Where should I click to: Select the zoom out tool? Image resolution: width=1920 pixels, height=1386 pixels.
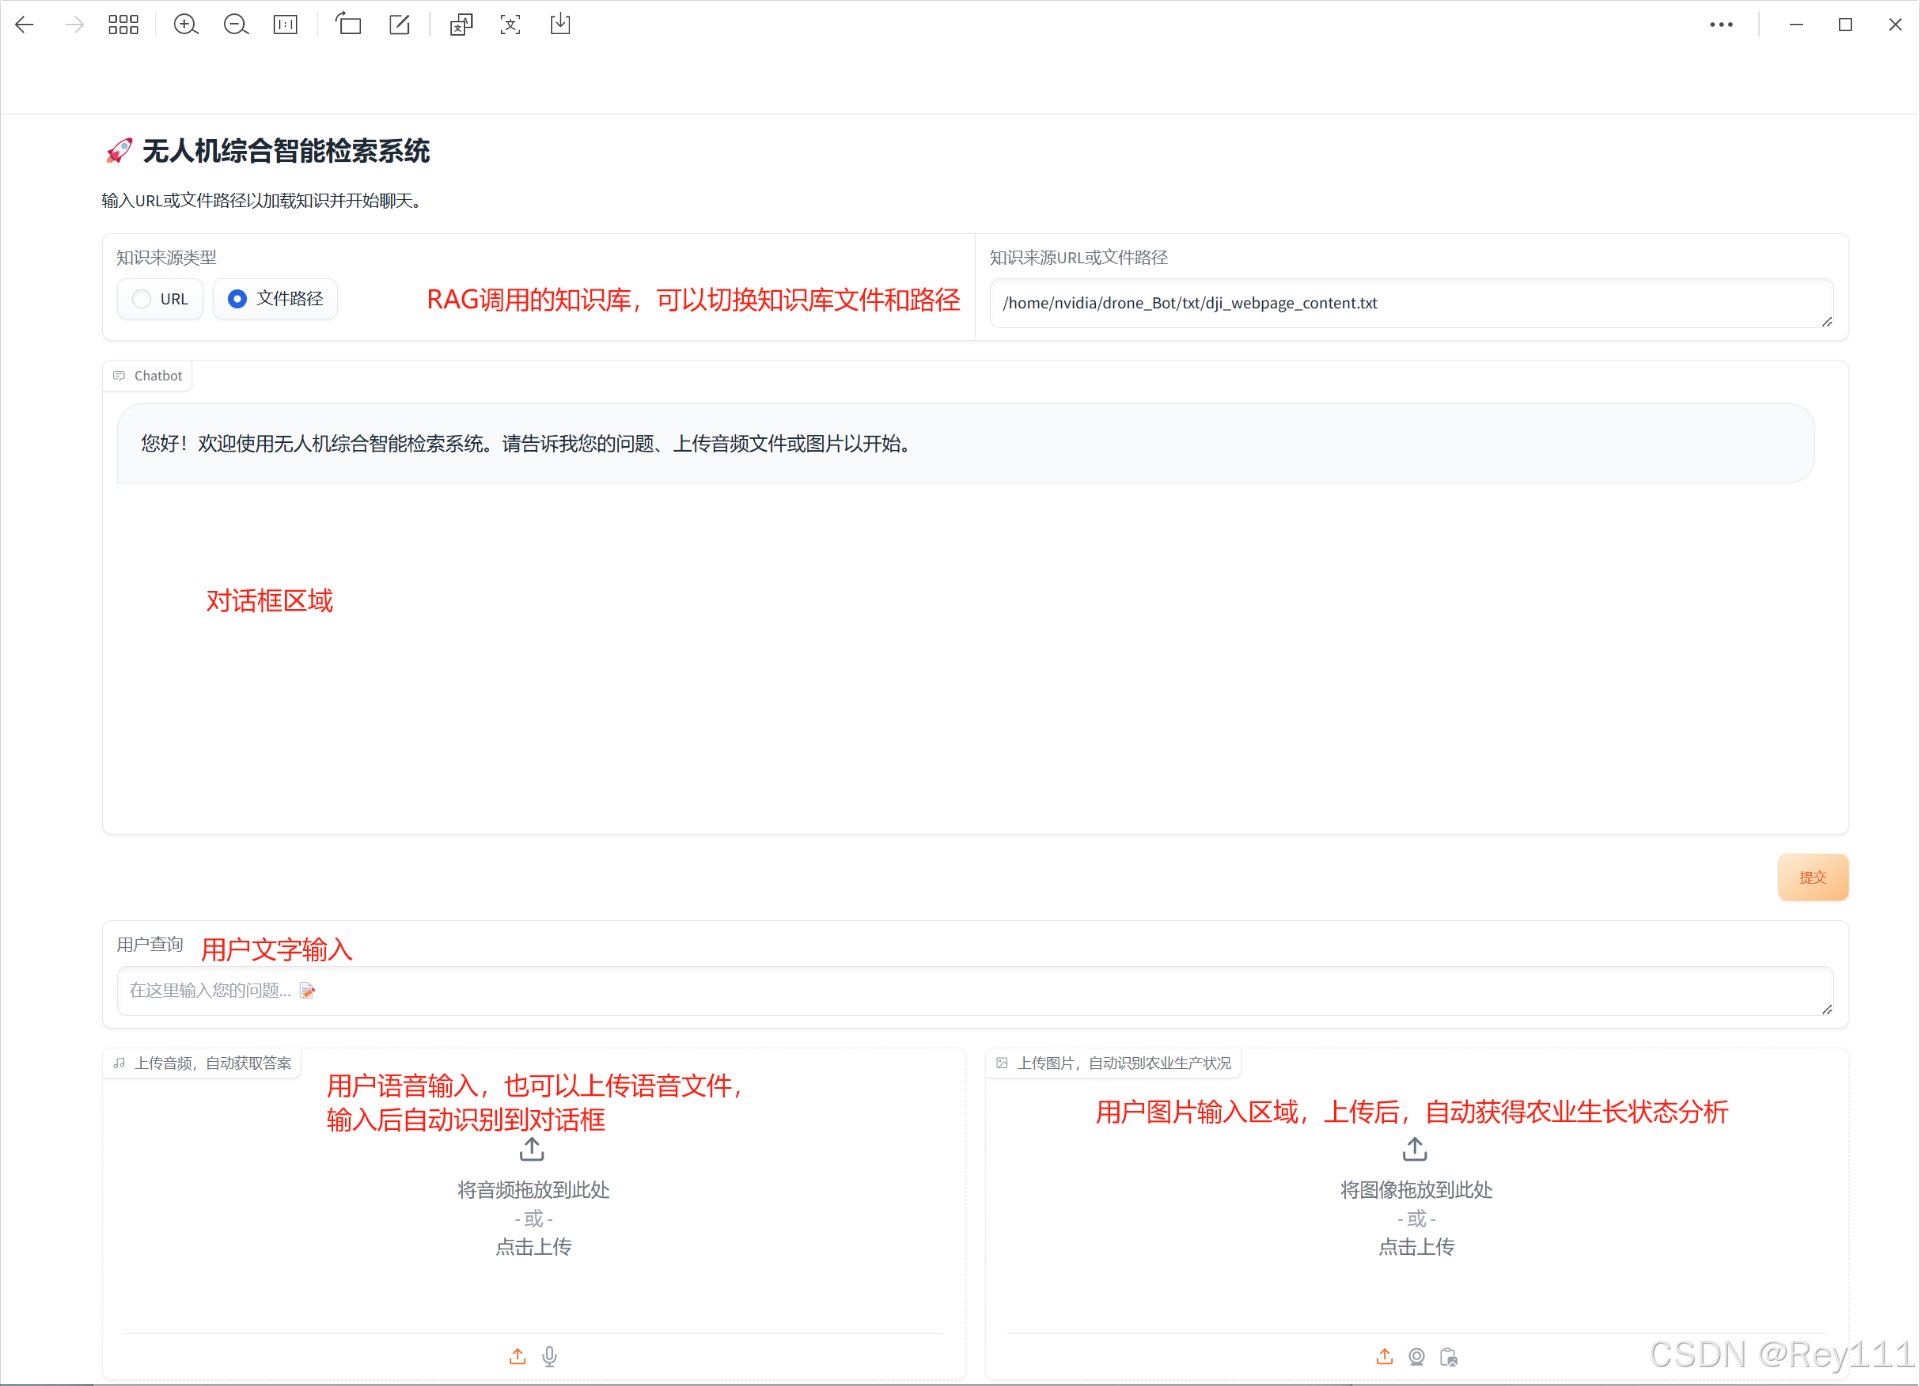(x=236, y=24)
